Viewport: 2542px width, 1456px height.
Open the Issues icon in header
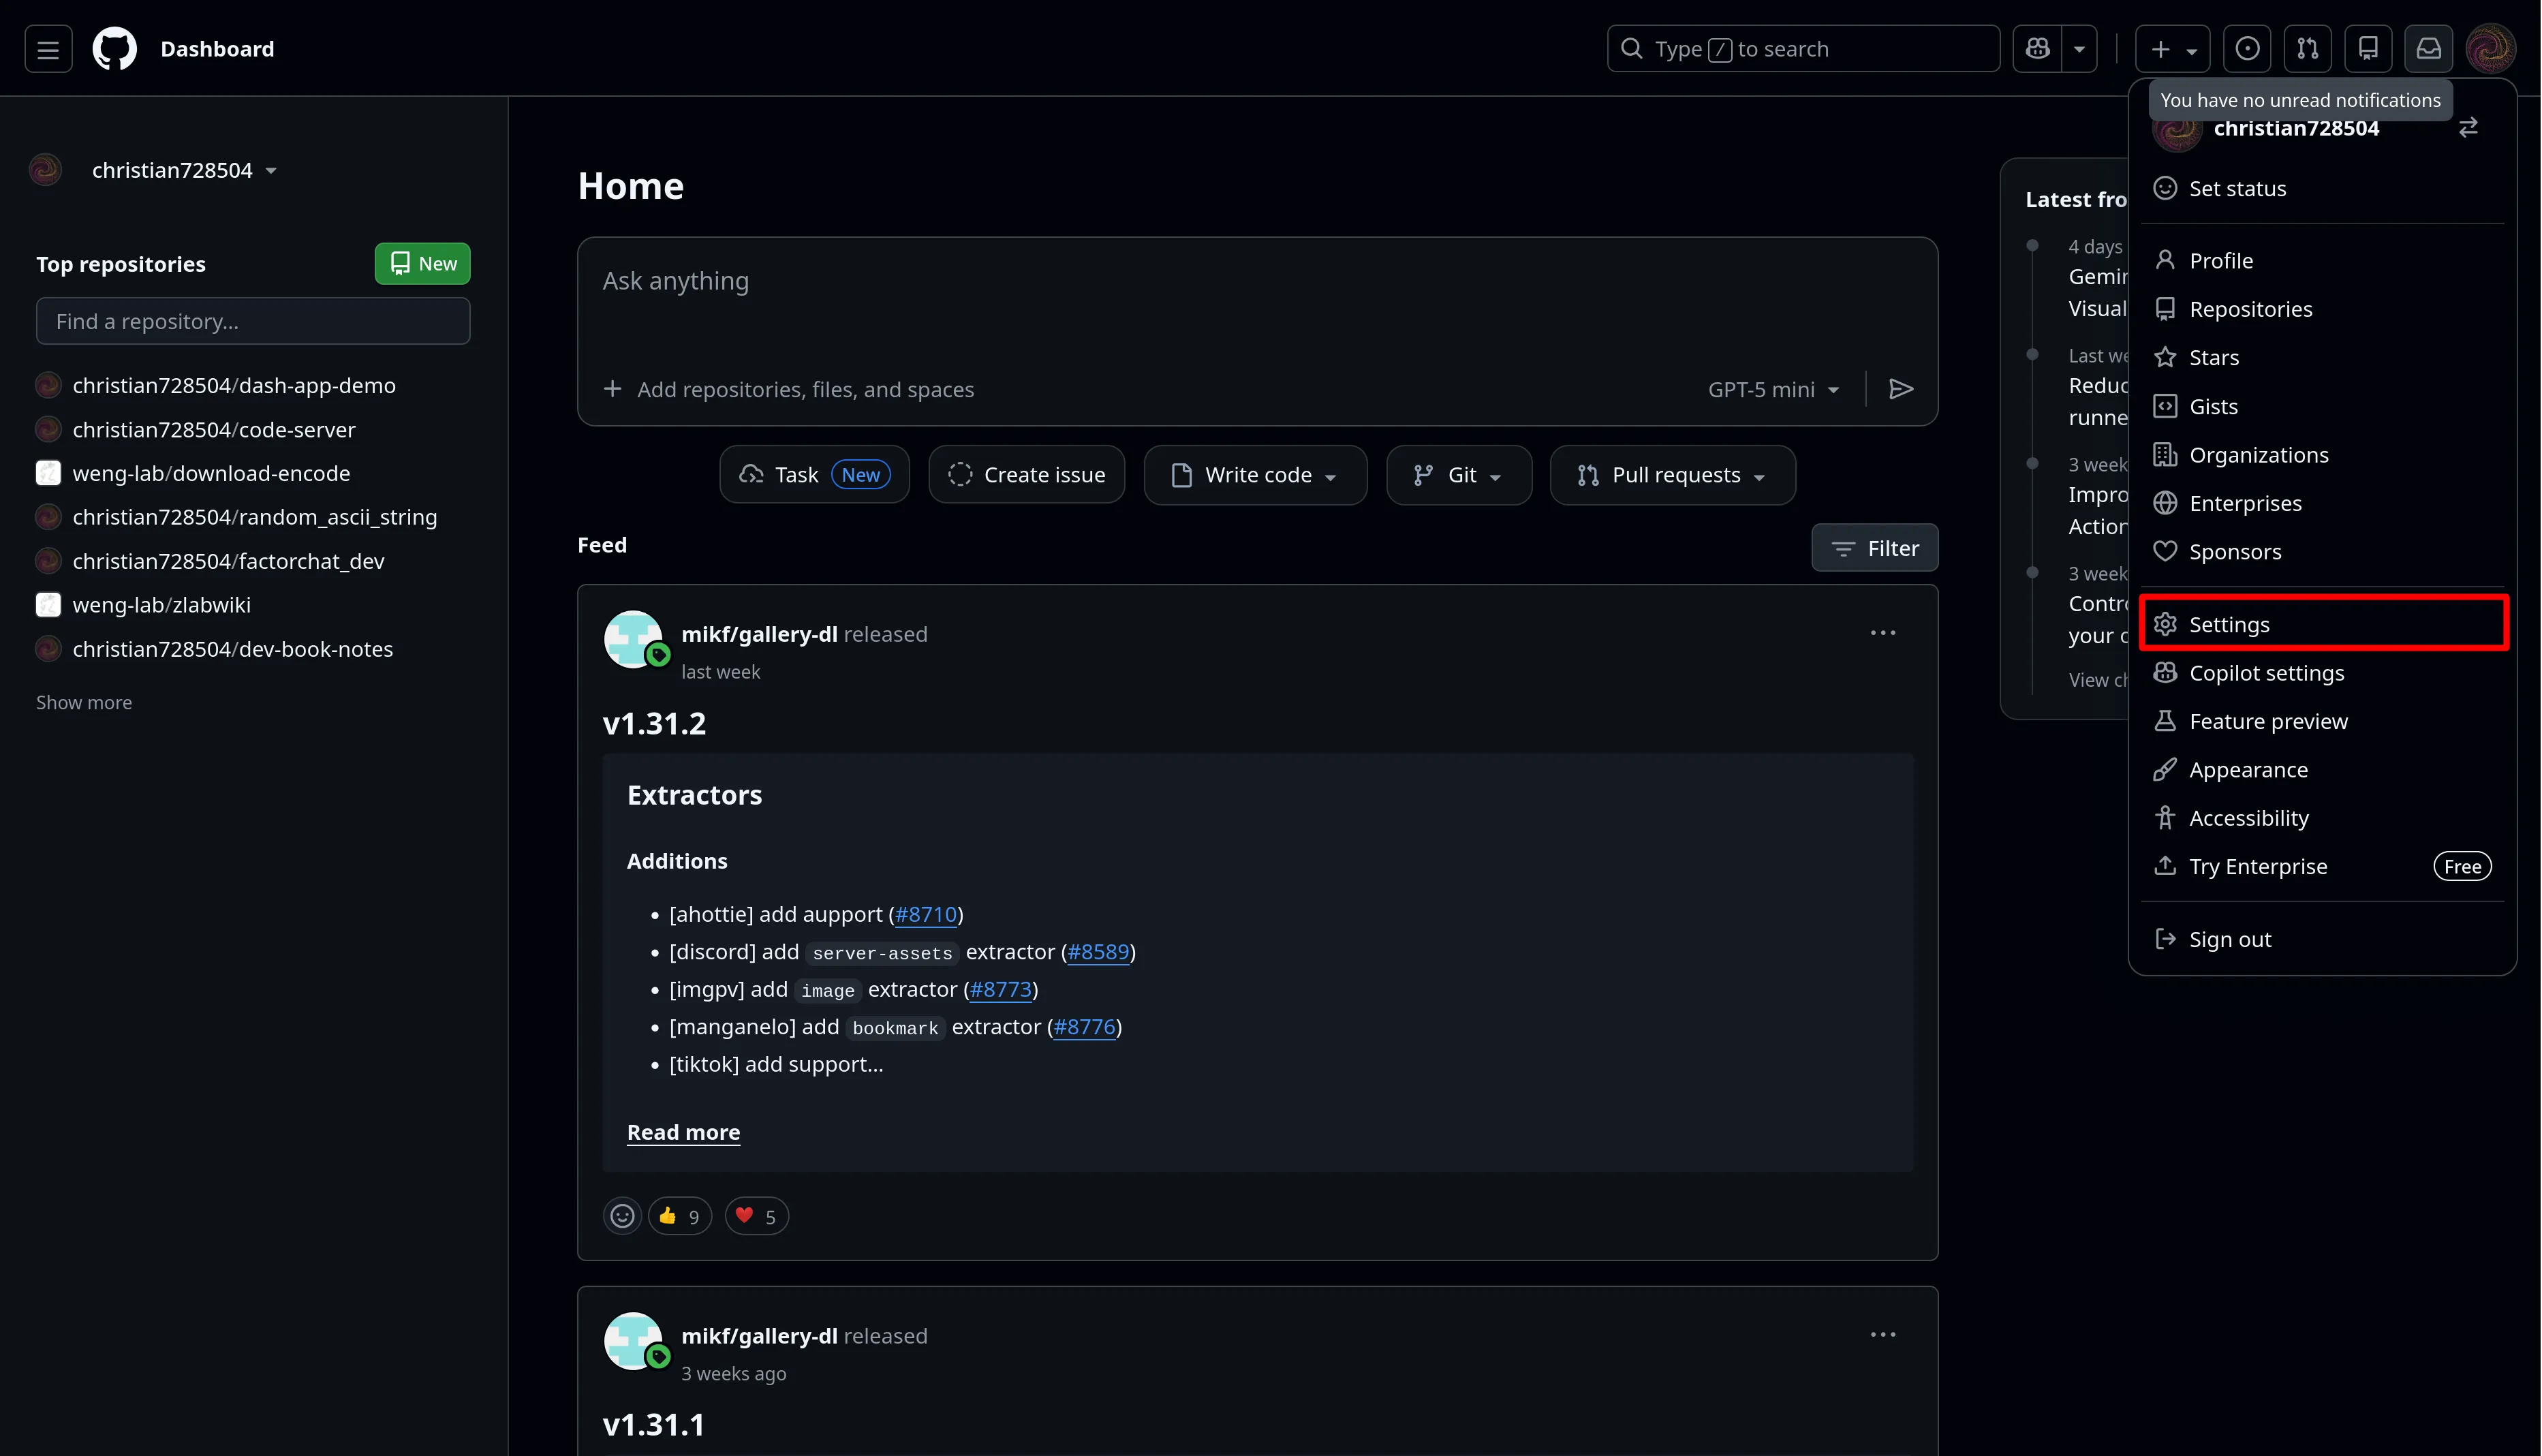[2246, 49]
